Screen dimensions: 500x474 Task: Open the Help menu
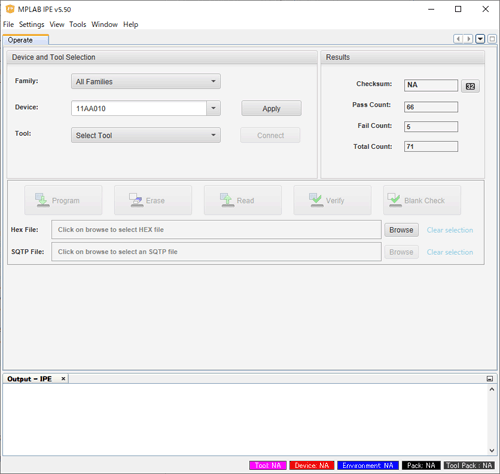tap(130, 24)
